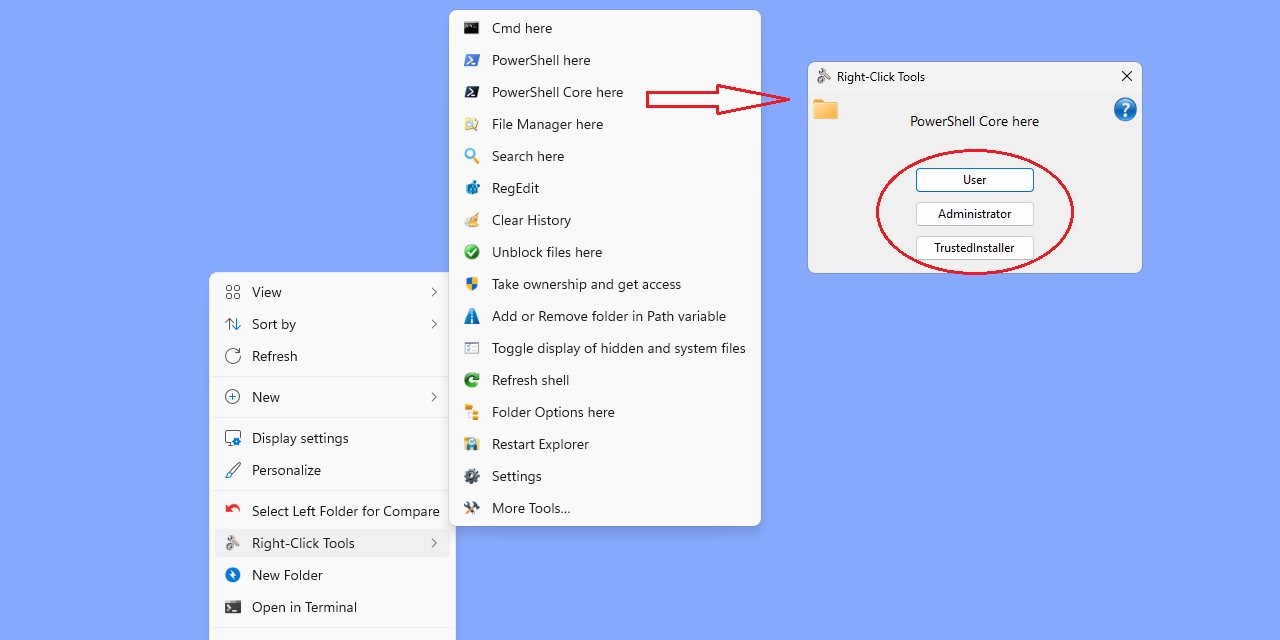
Task: Click the Administrator button
Action: pos(975,214)
